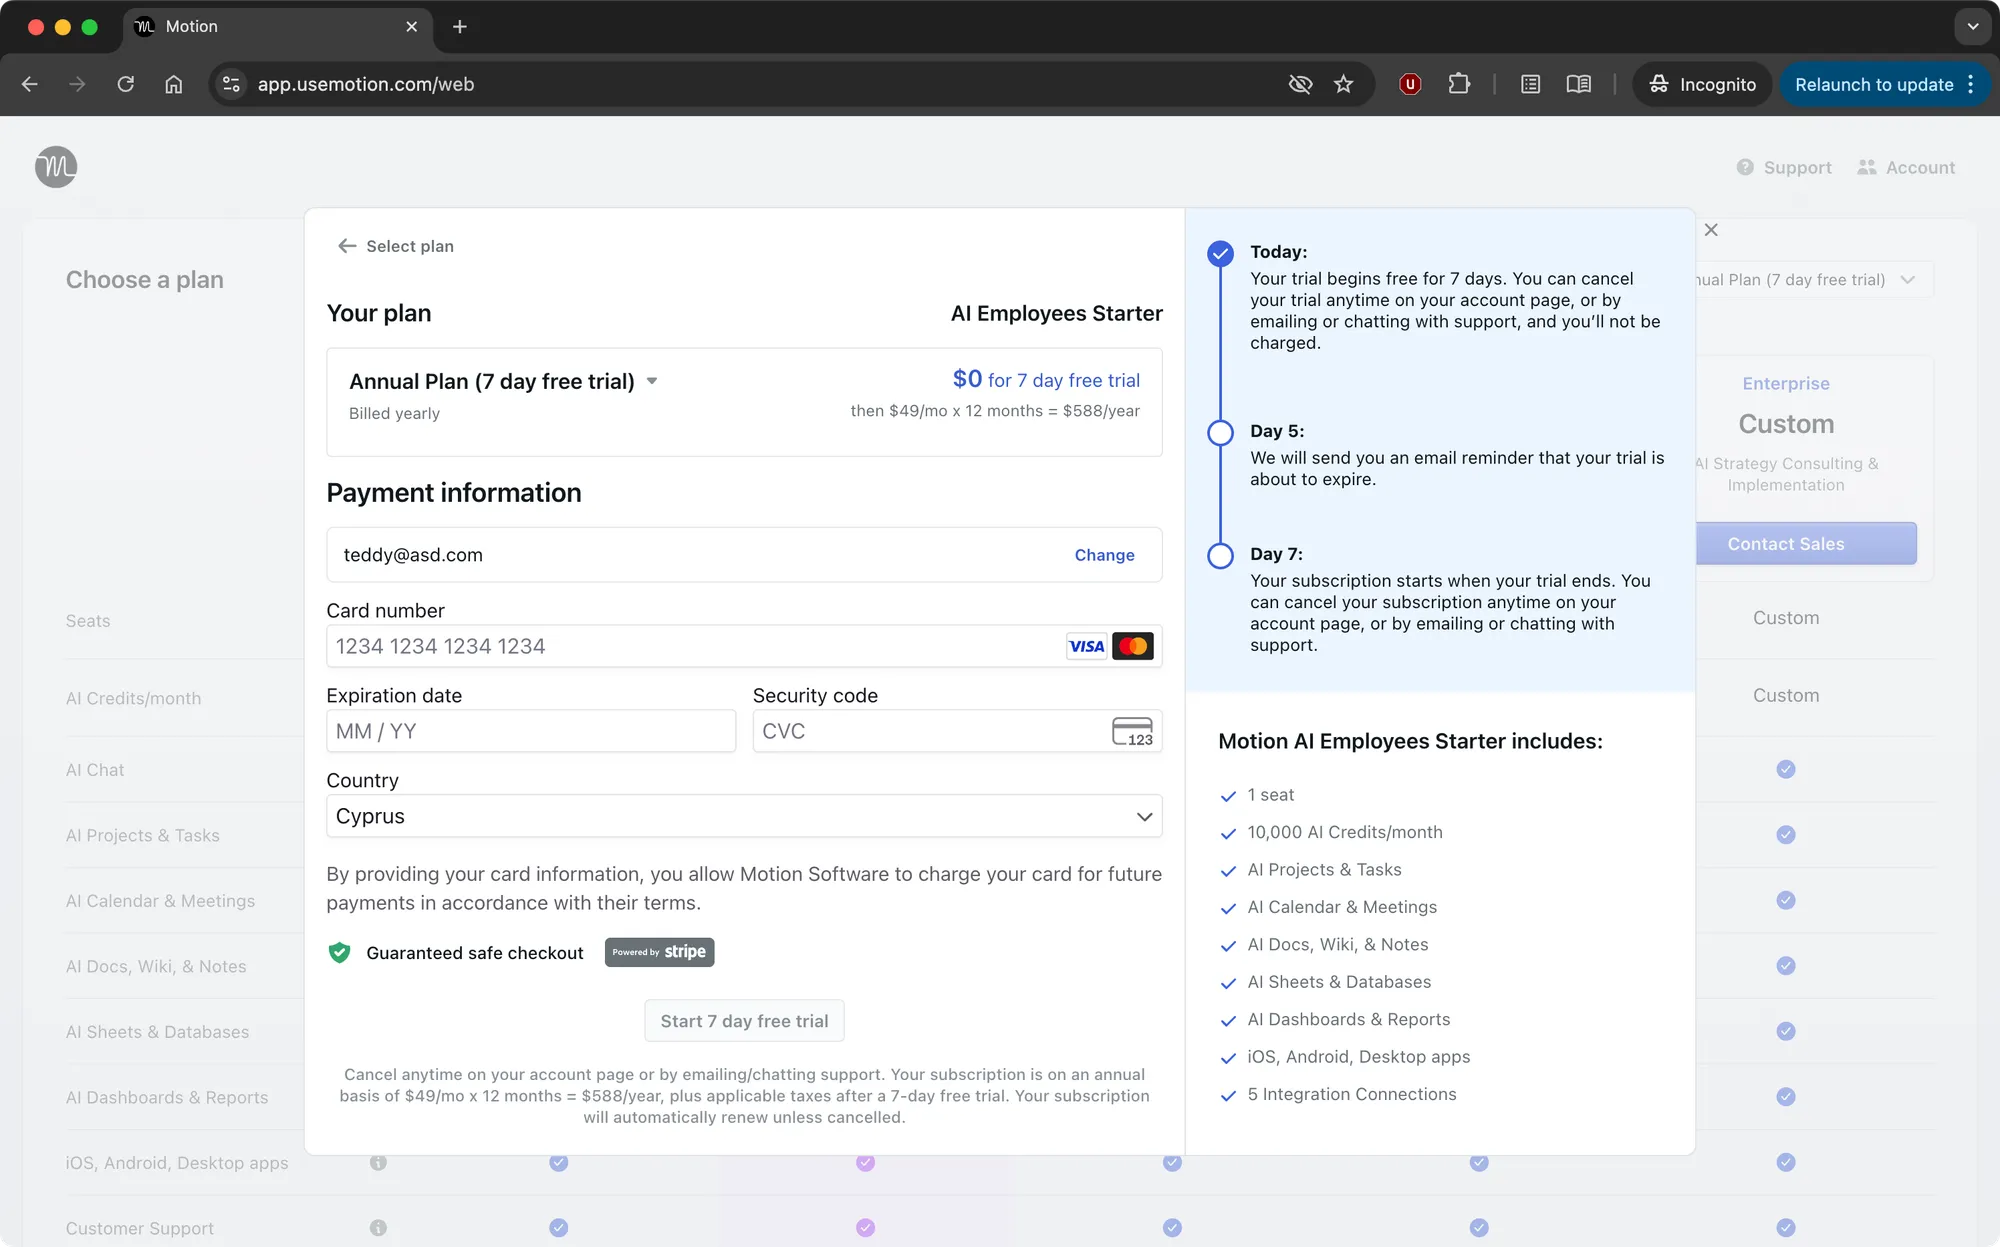Screen dimensions: 2000x1247
Task: Click the address bar URL
Action: coord(366,84)
